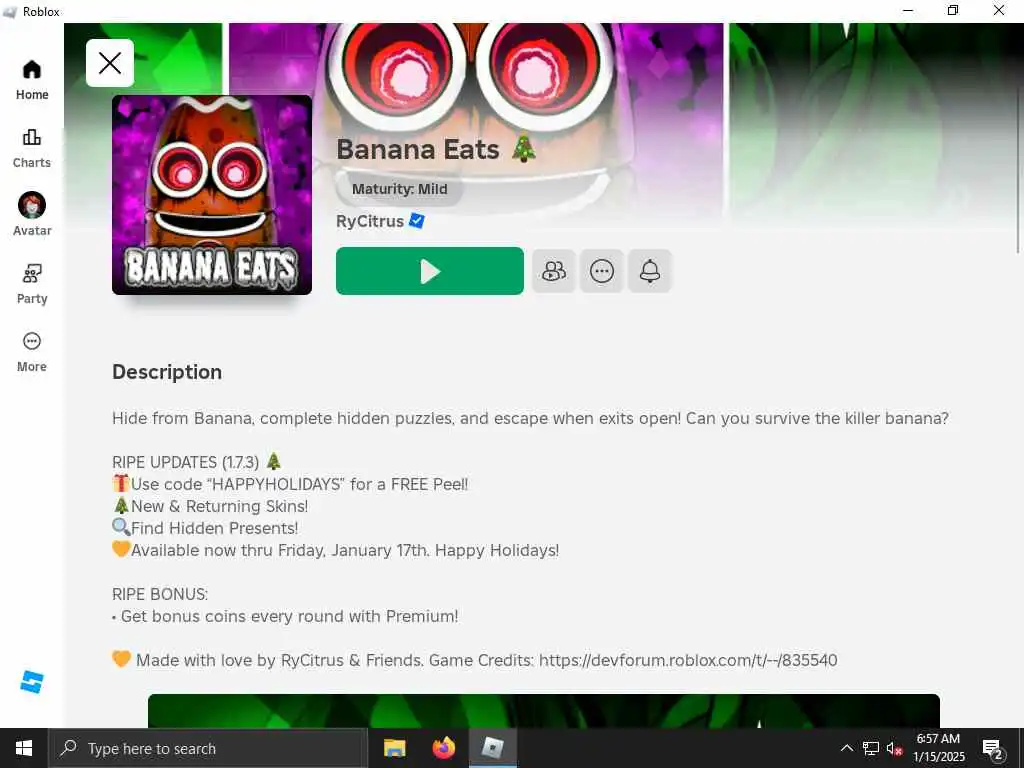This screenshot has height=768, width=1024.
Task: Open the Avatar page
Action: pyautogui.click(x=32, y=215)
